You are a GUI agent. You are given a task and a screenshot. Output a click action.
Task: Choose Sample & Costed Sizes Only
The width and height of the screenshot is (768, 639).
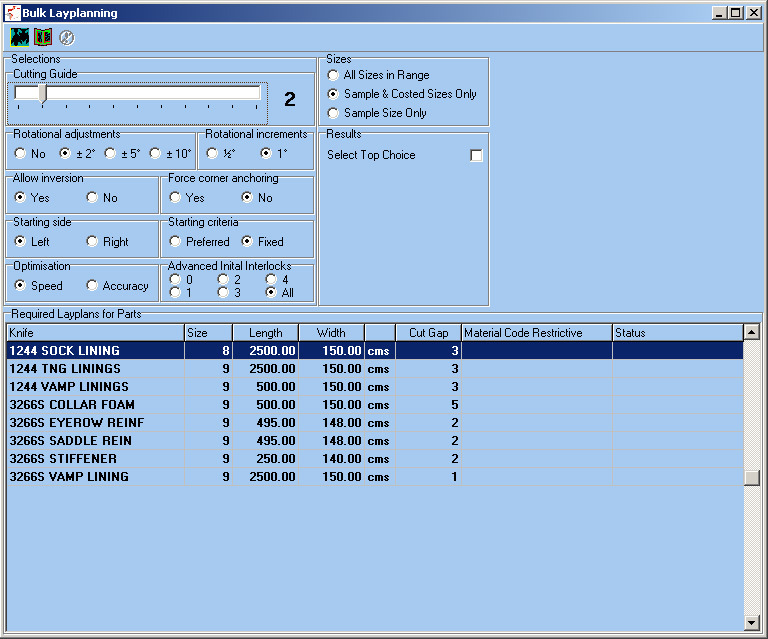point(333,94)
